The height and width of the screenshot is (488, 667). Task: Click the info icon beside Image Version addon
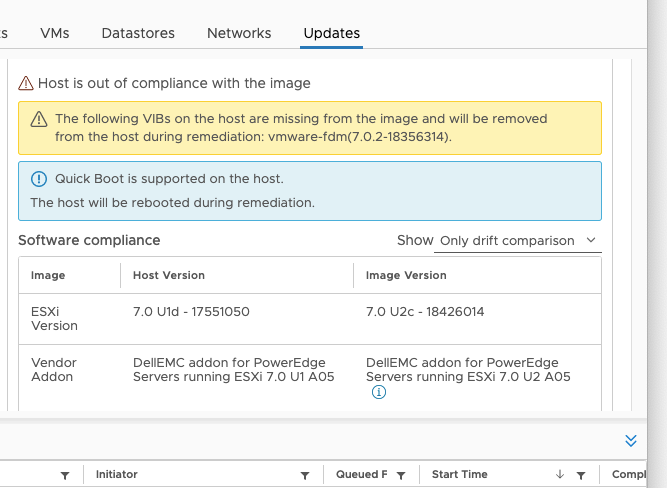[x=379, y=392]
